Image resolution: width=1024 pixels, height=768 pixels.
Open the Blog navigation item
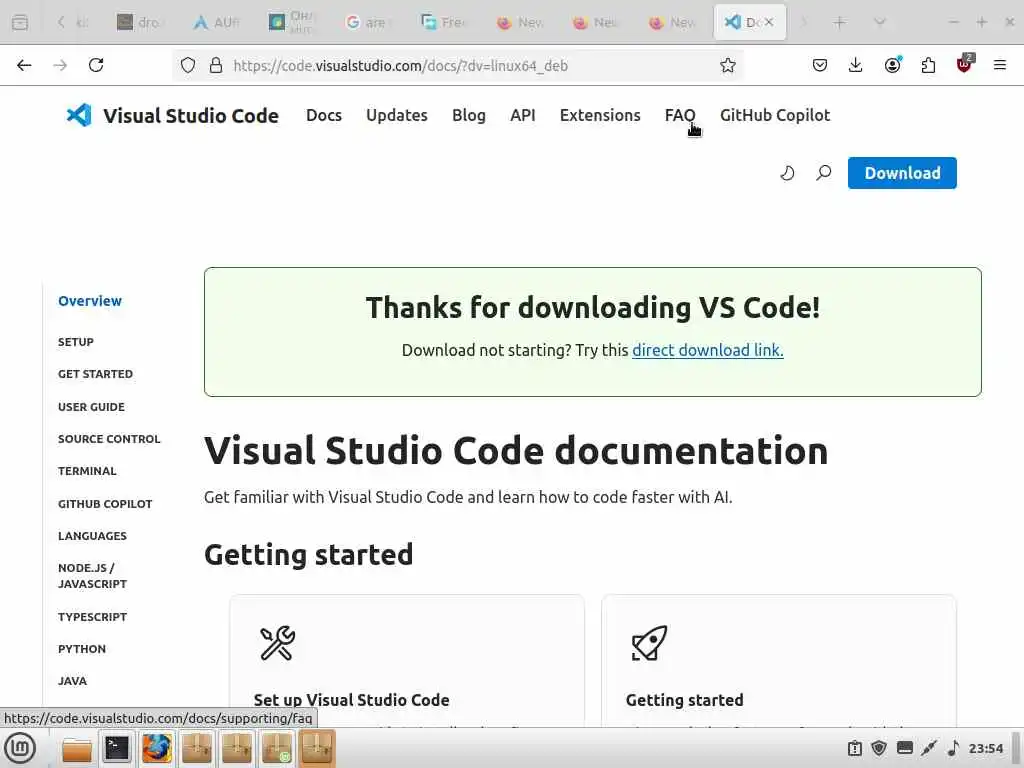click(x=469, y=116)
